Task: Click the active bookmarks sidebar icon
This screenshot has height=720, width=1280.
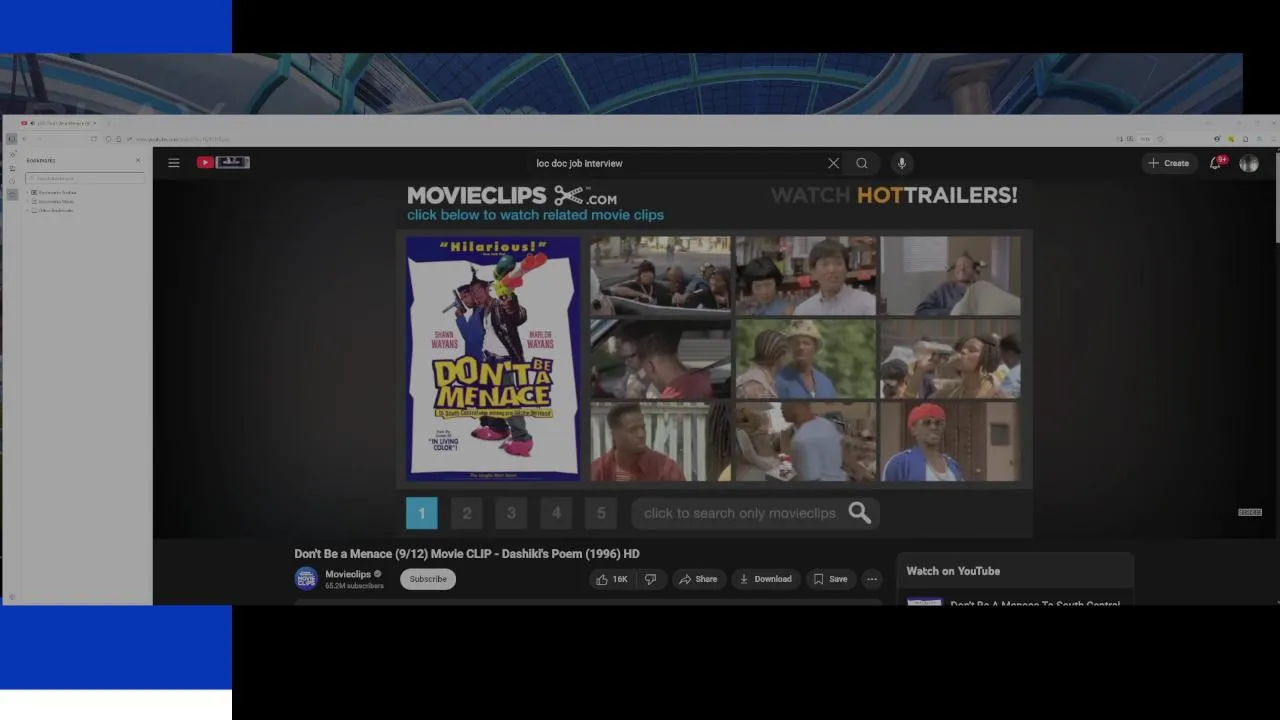Action: (x=12, y=194)
